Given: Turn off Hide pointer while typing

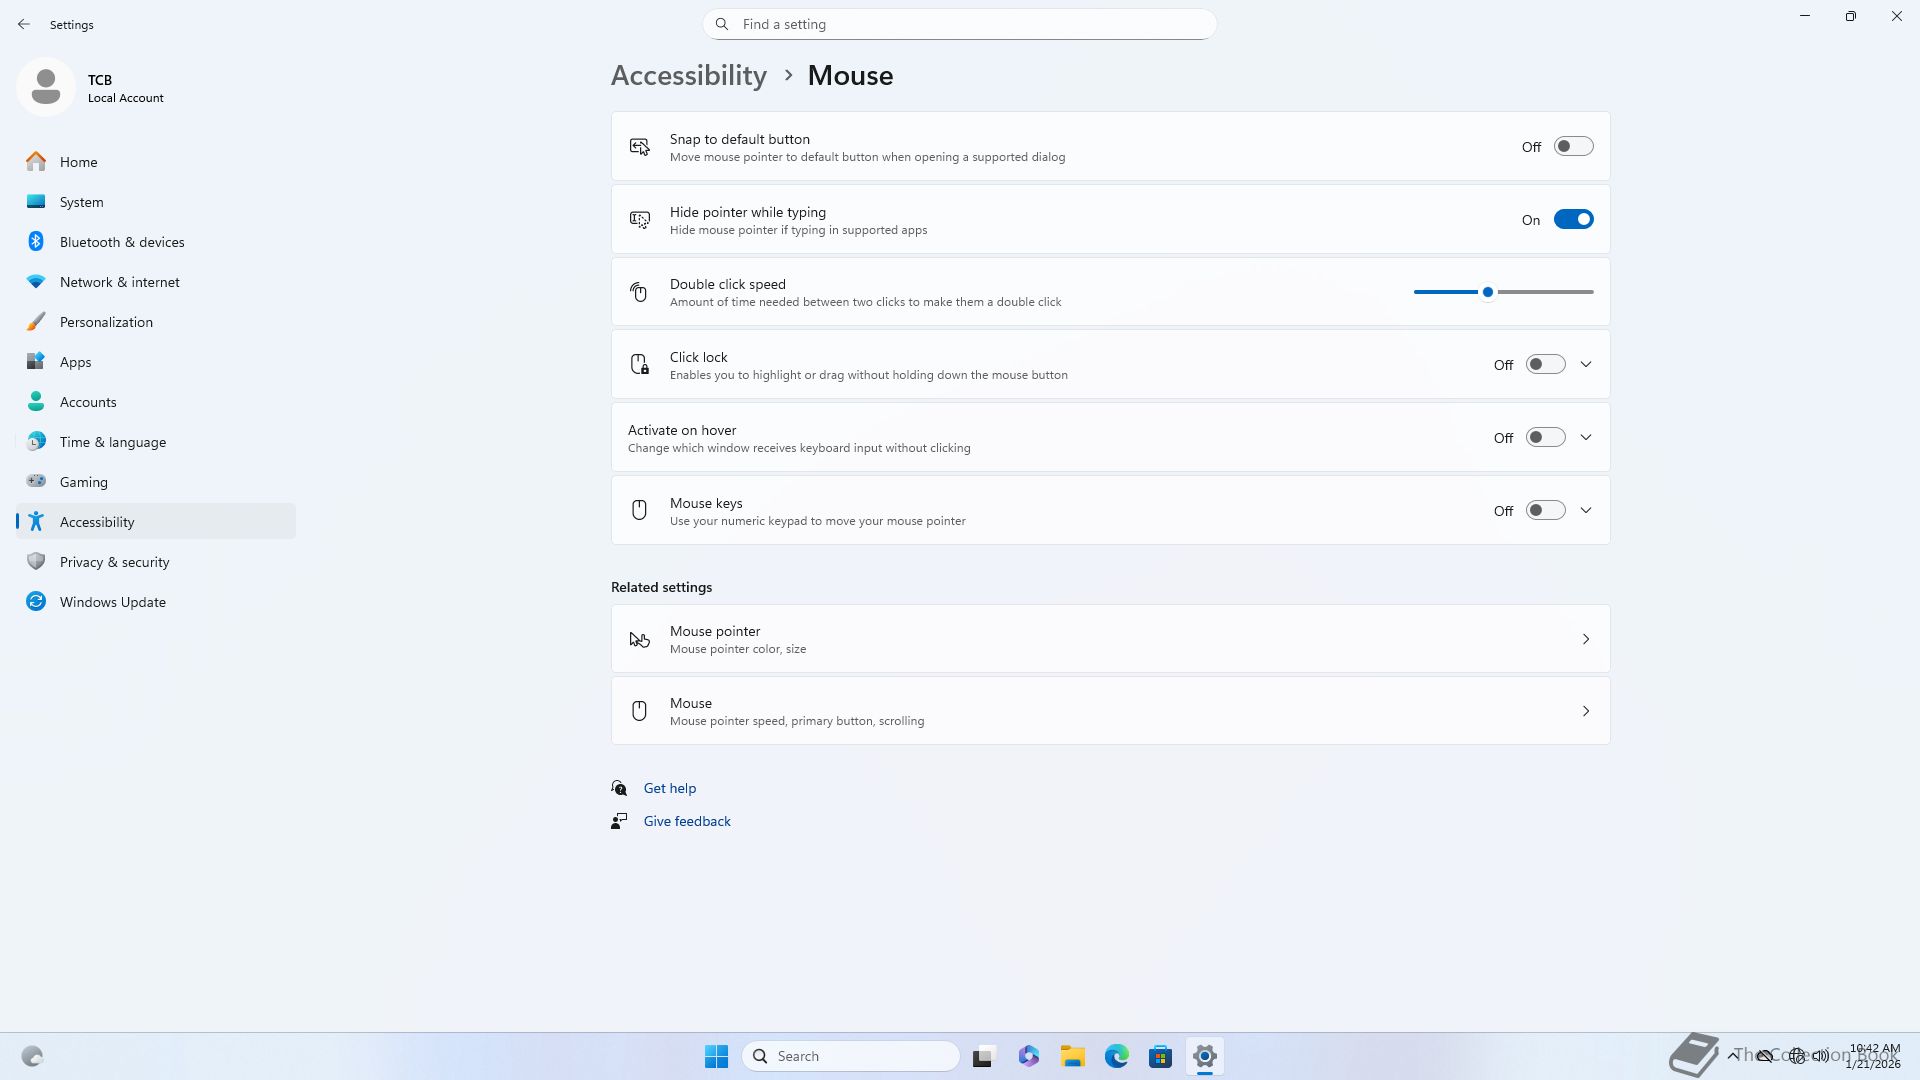Looking at the screenshot, I should pos(1573,220).
